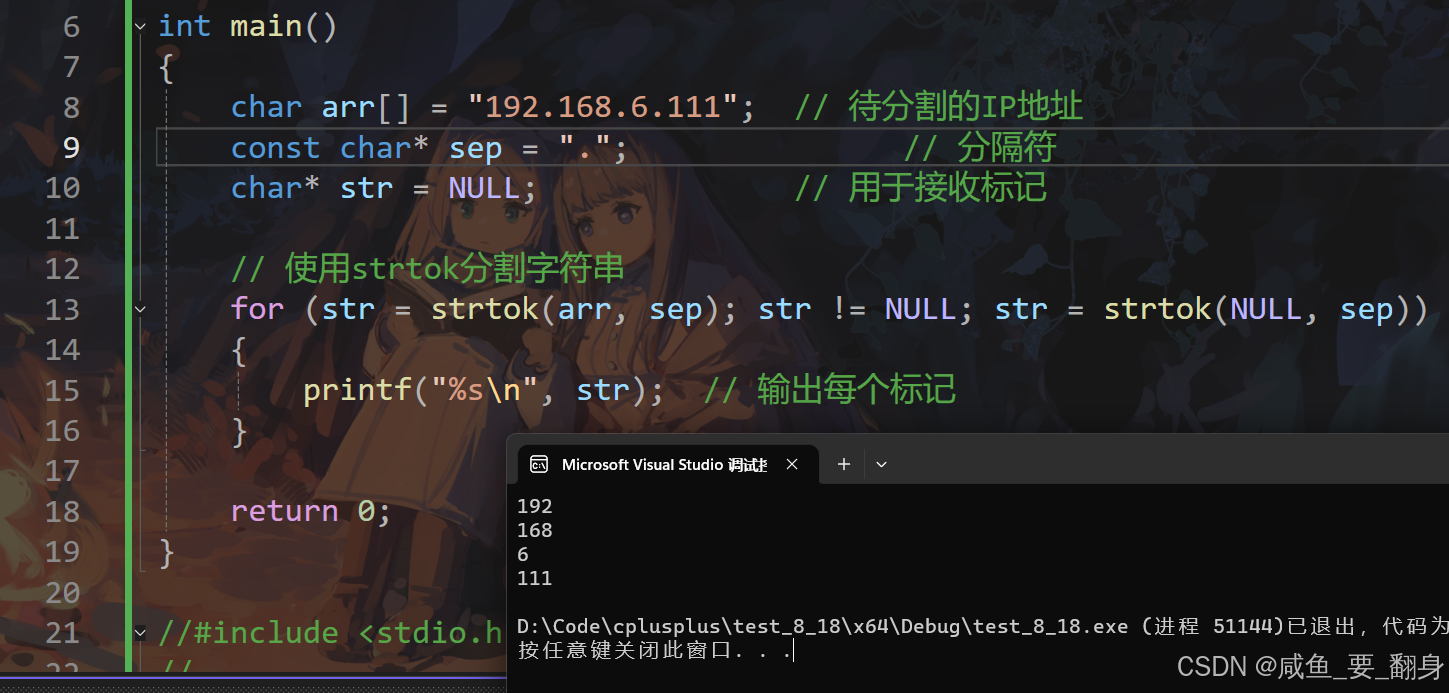Click line number 6 in the gutter
The height and width of the screenshot is (693, 1449).
pos(71,27)
